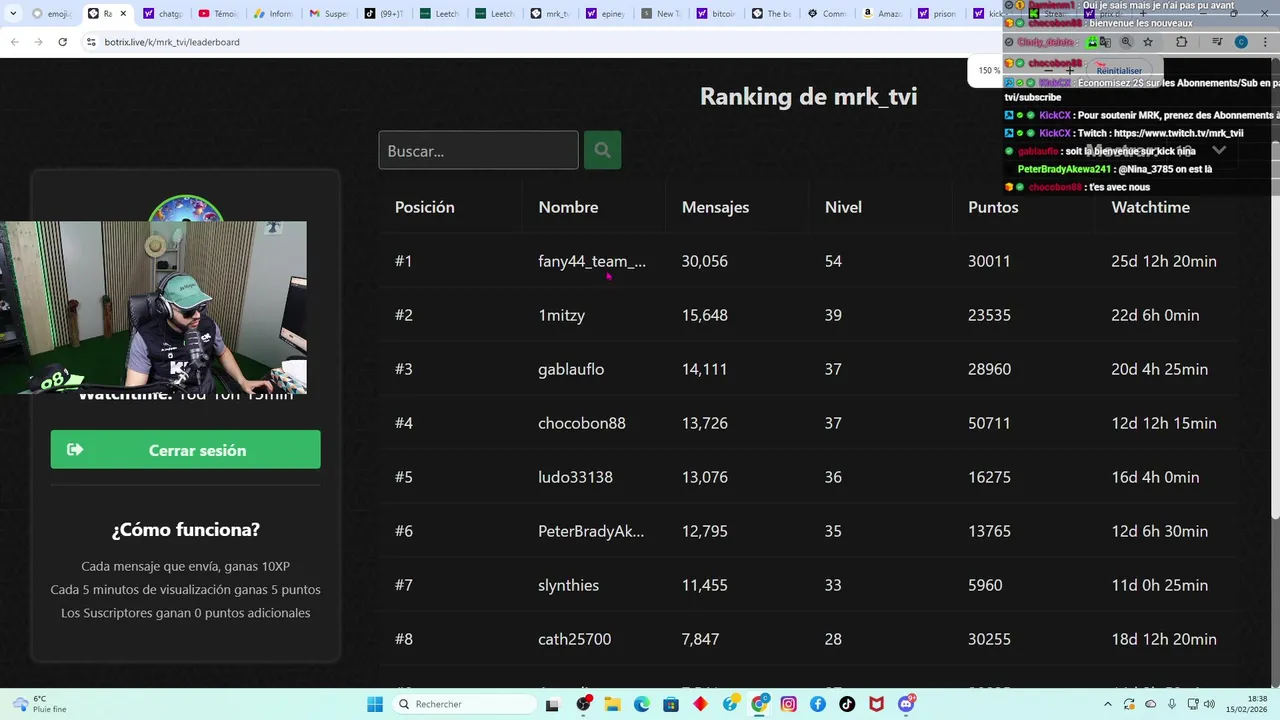The width and height of the screenshot is (1280, 720).
Task: Bookmark this page with the star icon
Action: point(1148,42)
